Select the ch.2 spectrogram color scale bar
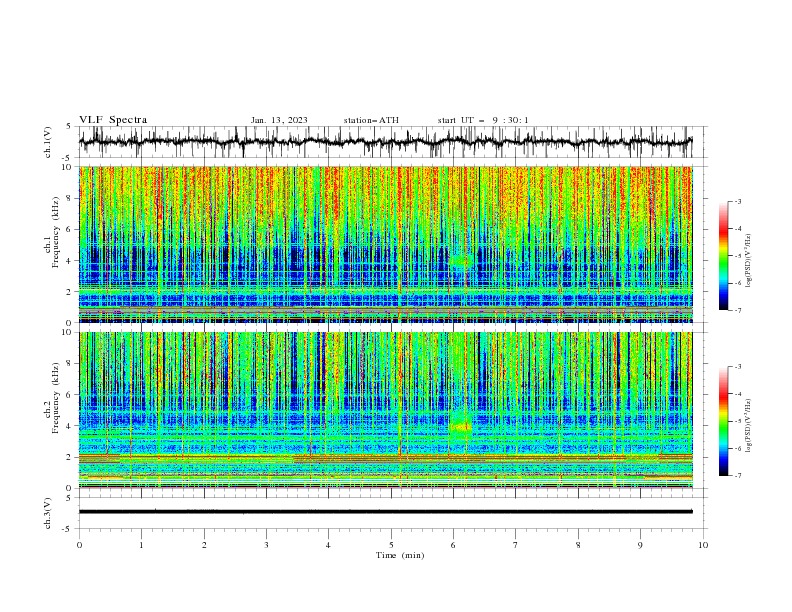Screen dimensions: 792x612 [x=723, y=421]
